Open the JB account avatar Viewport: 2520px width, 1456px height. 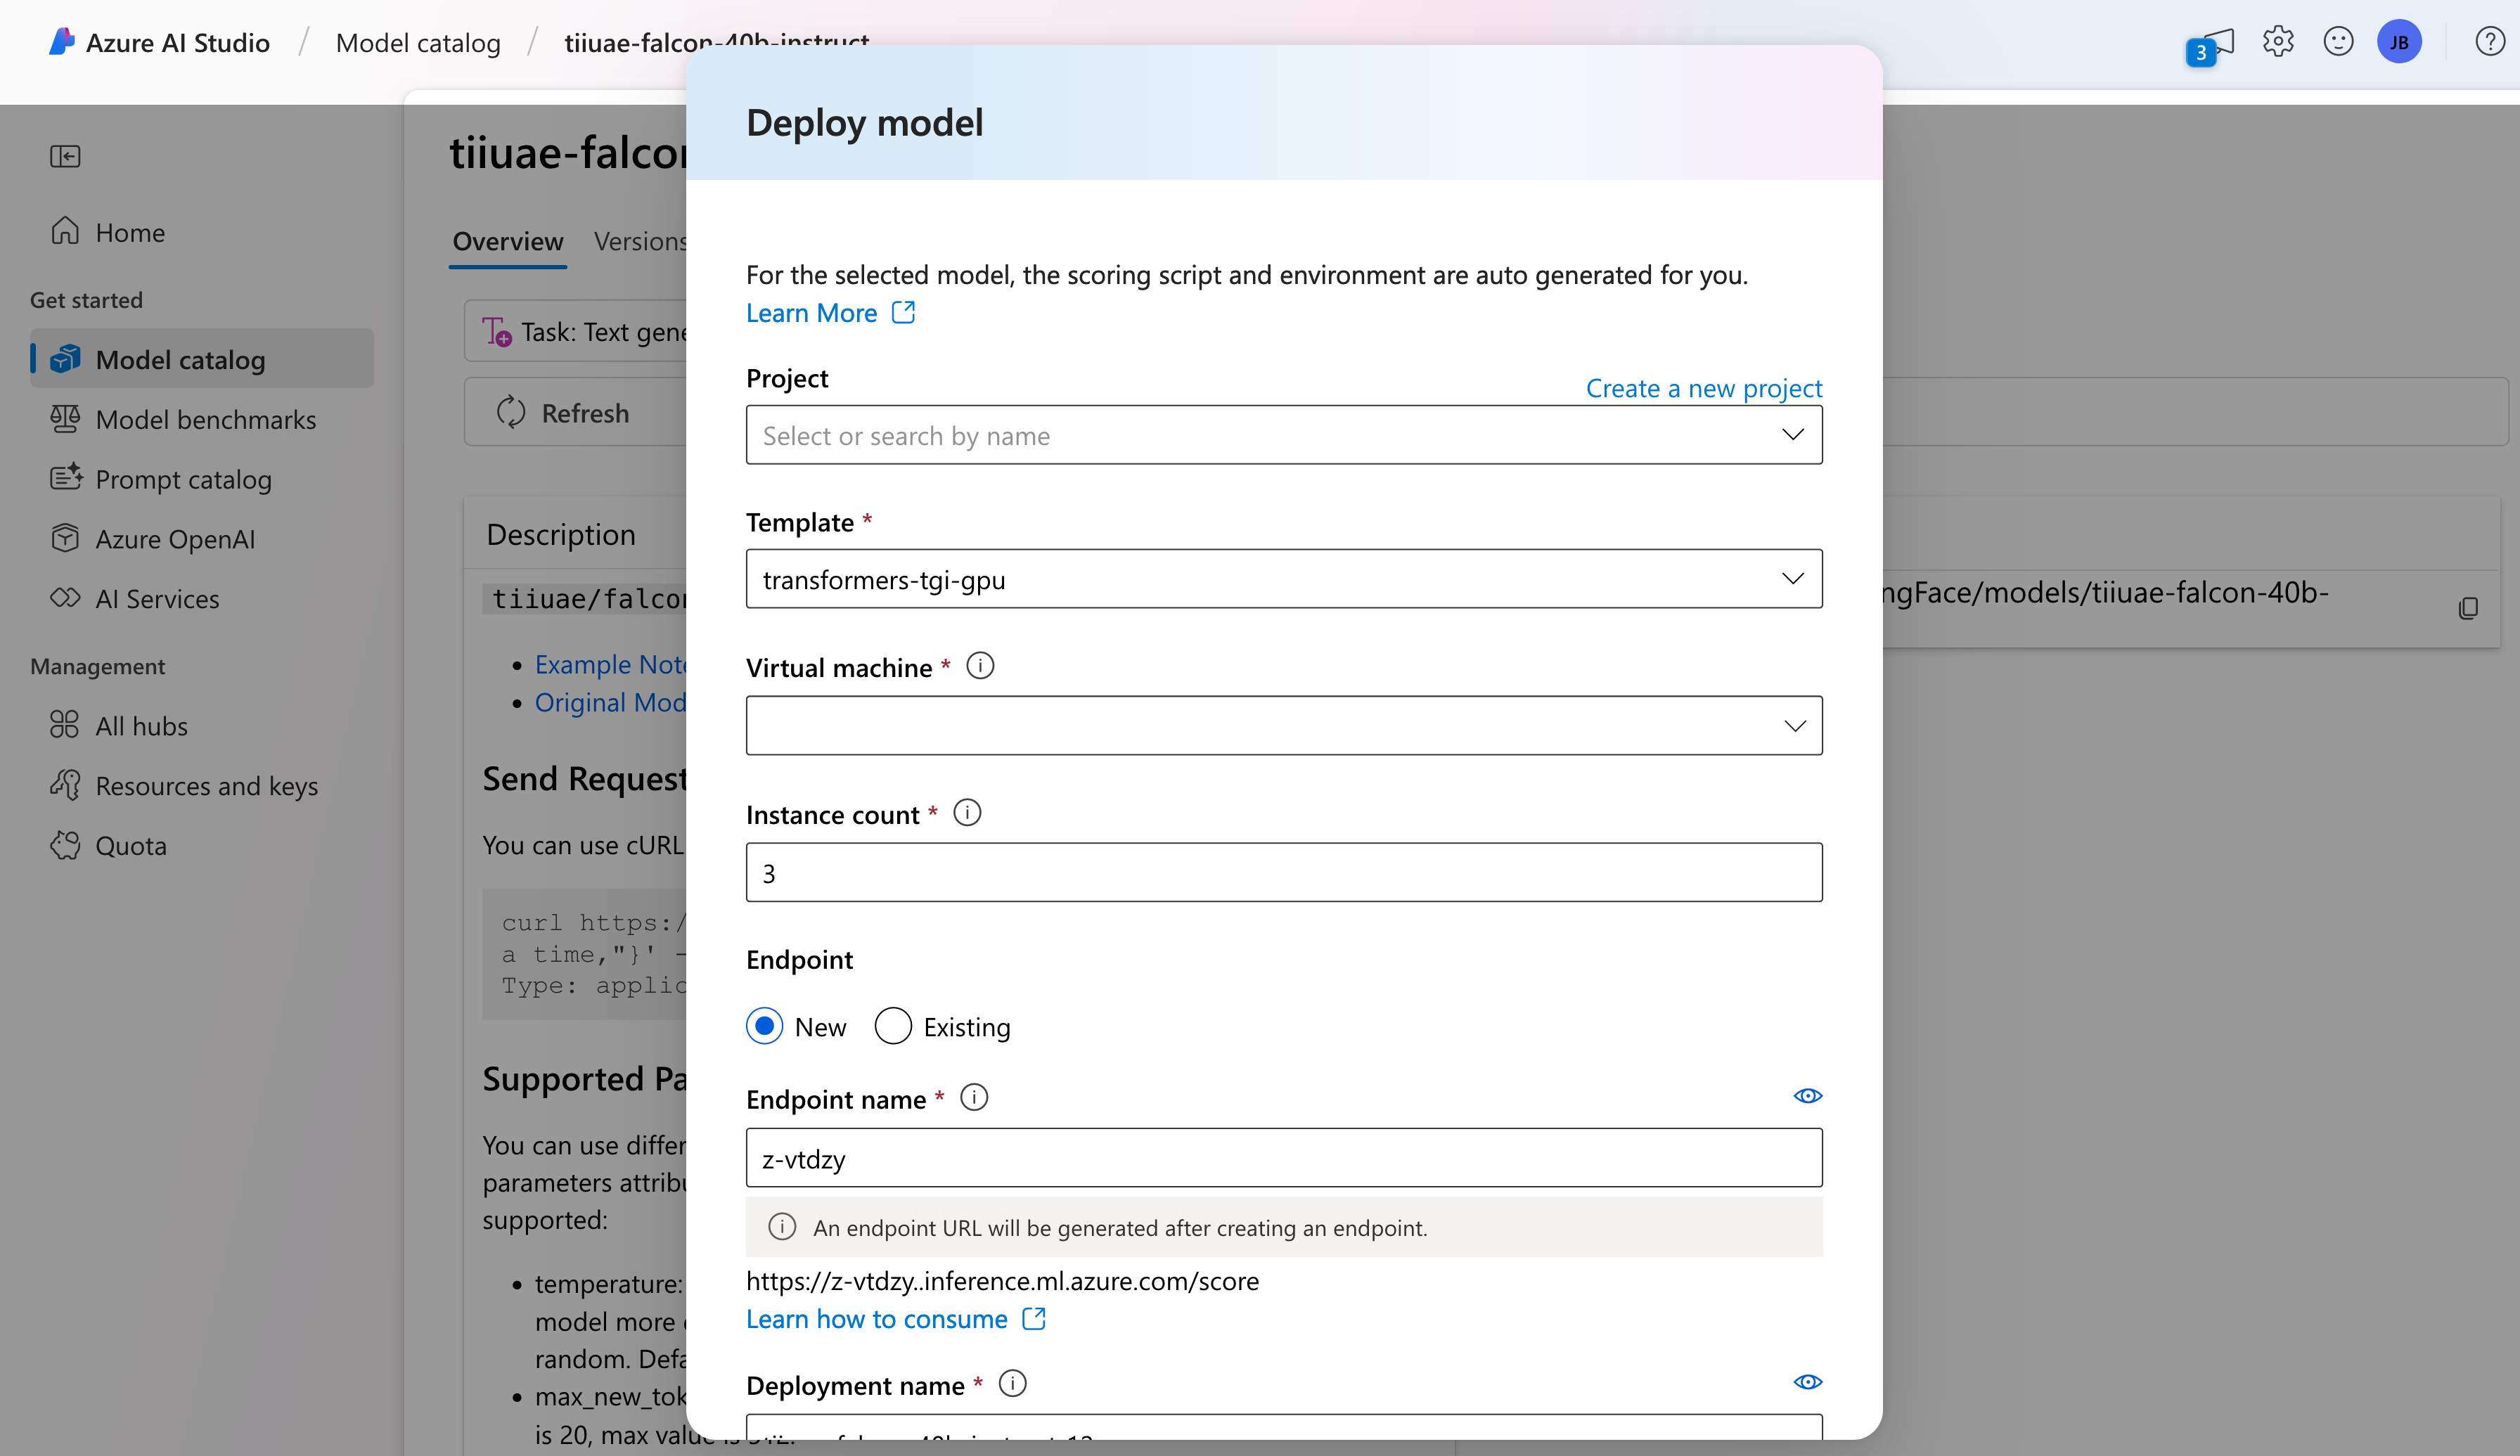pyautogui.click(x=2399, y=42)
